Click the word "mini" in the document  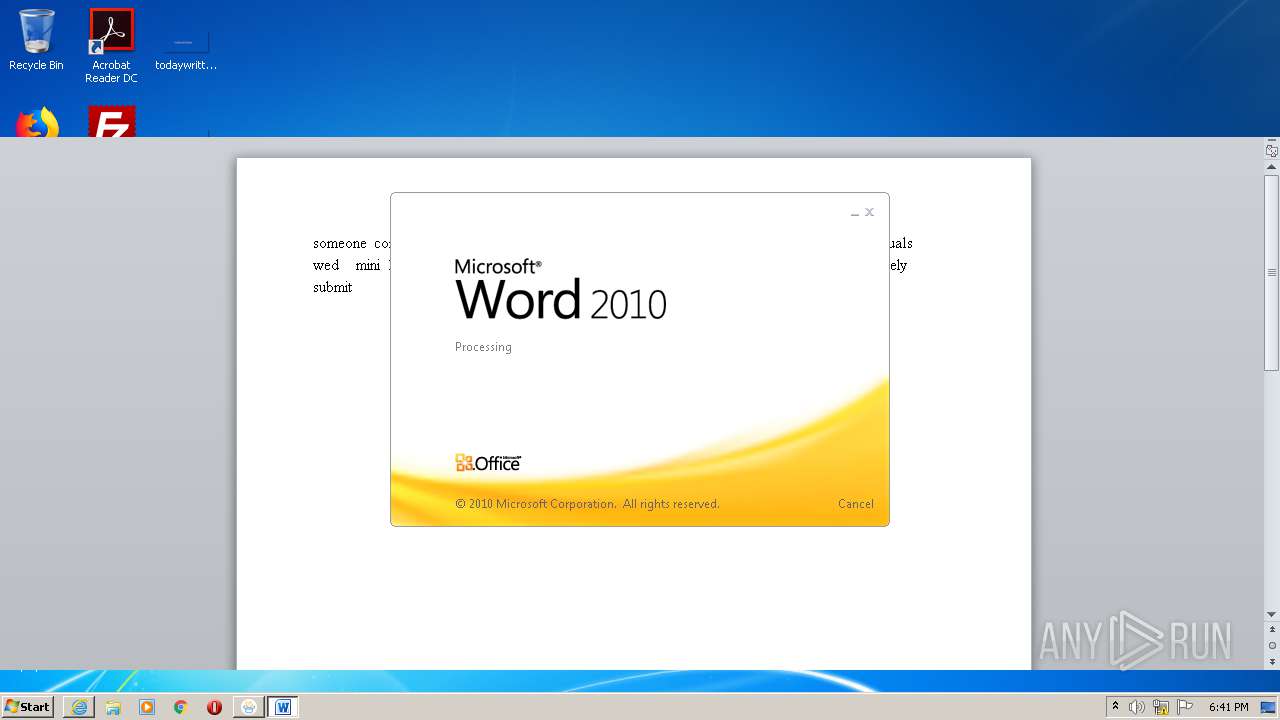[368, 265]
